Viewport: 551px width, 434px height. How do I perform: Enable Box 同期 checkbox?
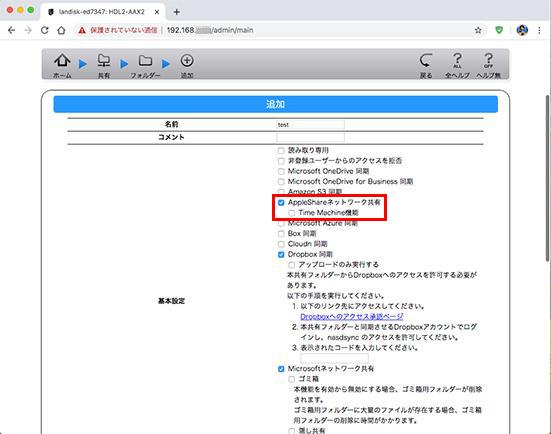(281, 234)
